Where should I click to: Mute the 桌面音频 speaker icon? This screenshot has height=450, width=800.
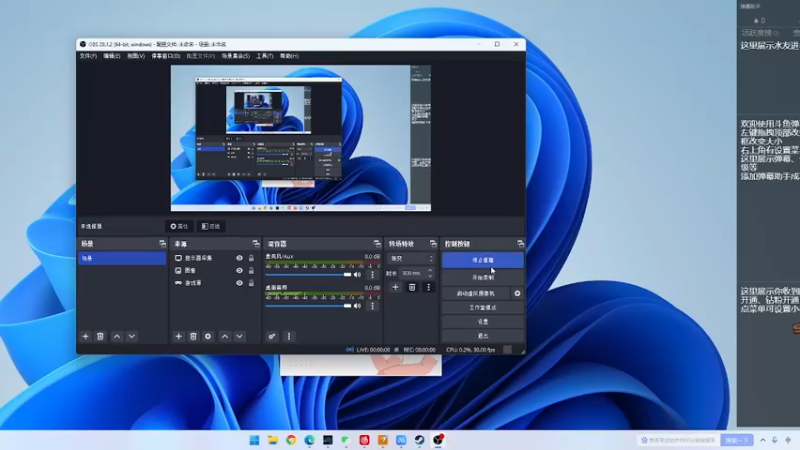click(x=358, y=306)
